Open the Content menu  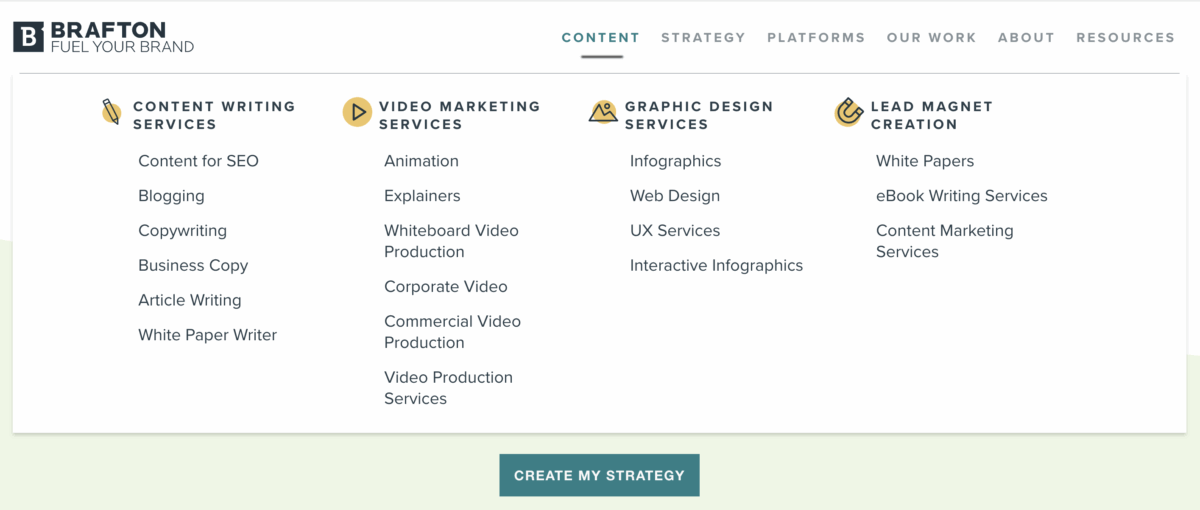pos(601,37)
